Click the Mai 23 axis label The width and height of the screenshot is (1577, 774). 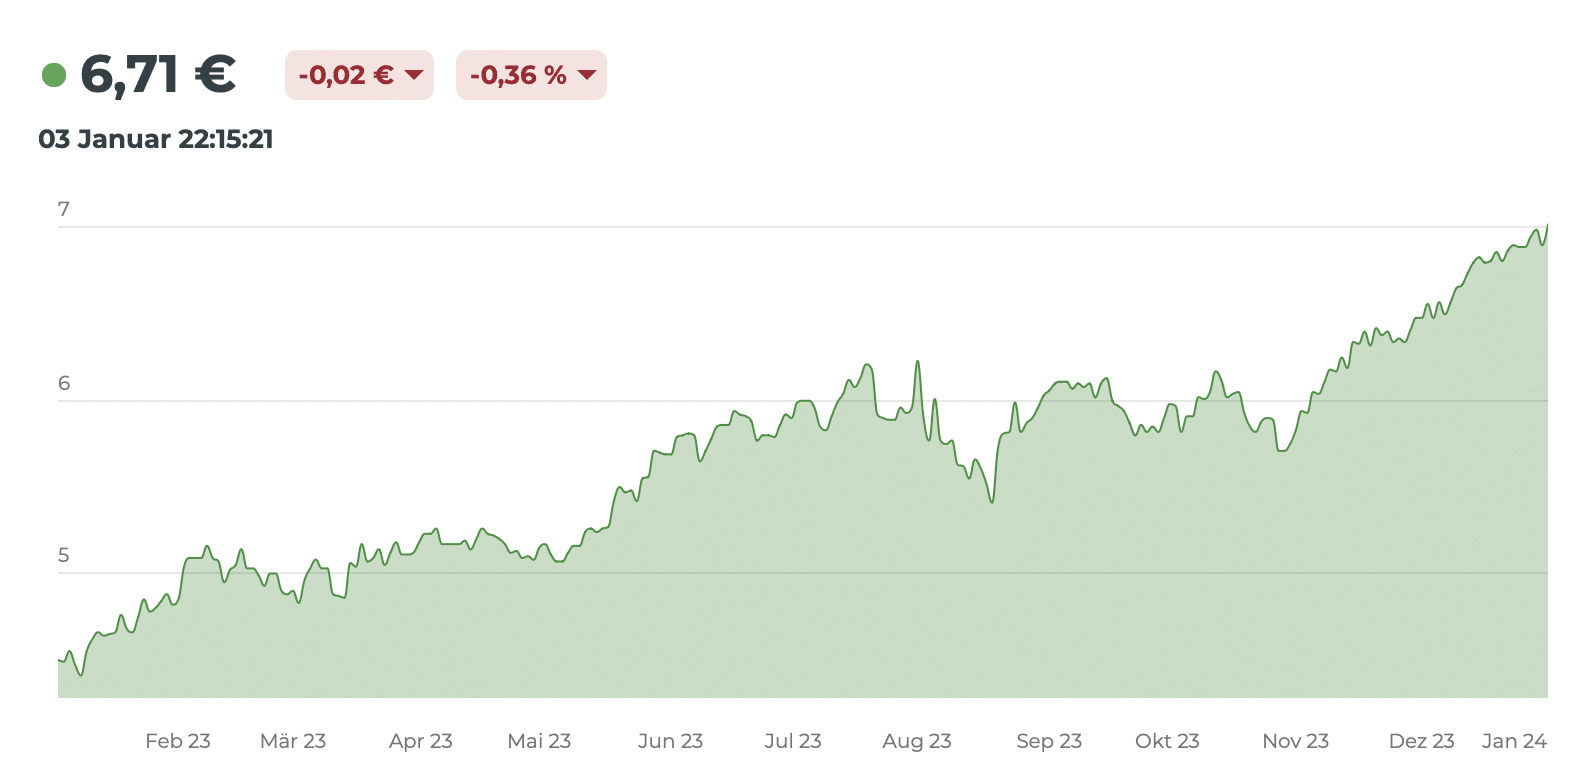coord(539,741)
